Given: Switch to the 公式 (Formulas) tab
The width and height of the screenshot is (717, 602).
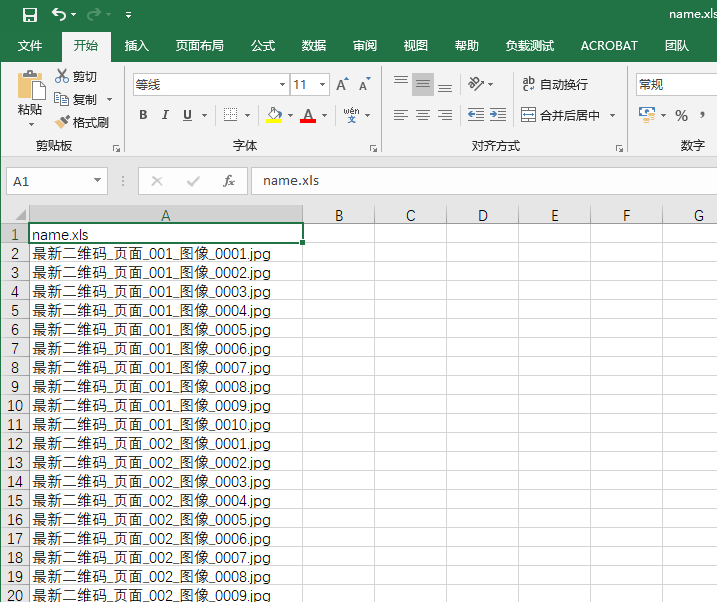Looking at the screenshot, I should click(263, 46).
